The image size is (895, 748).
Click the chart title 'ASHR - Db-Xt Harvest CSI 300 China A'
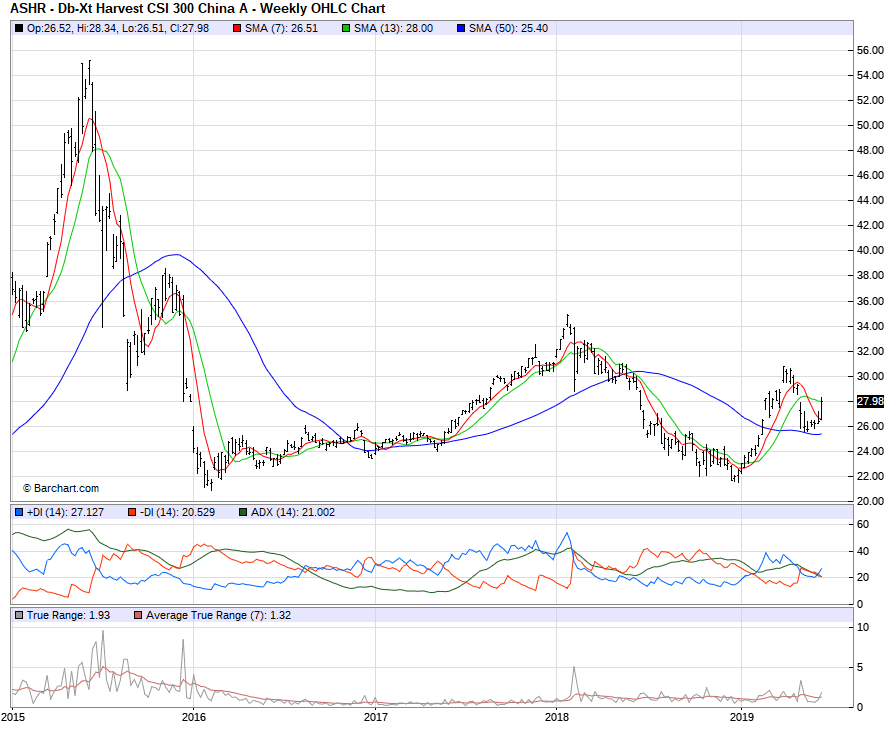(x=132, y=9)
